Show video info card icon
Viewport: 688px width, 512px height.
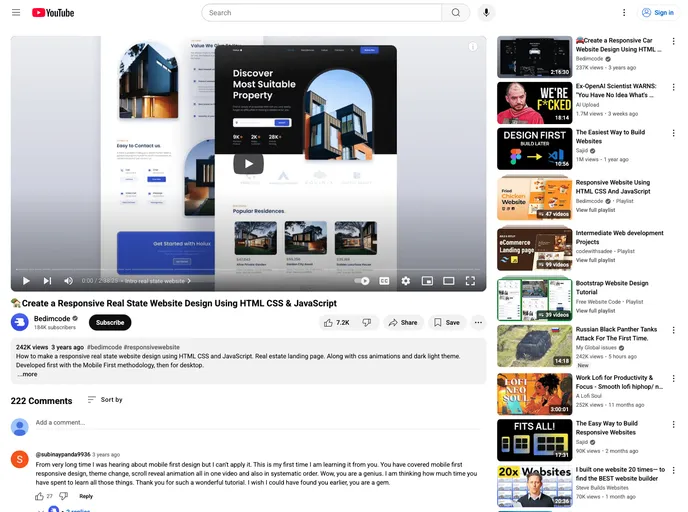473,47
